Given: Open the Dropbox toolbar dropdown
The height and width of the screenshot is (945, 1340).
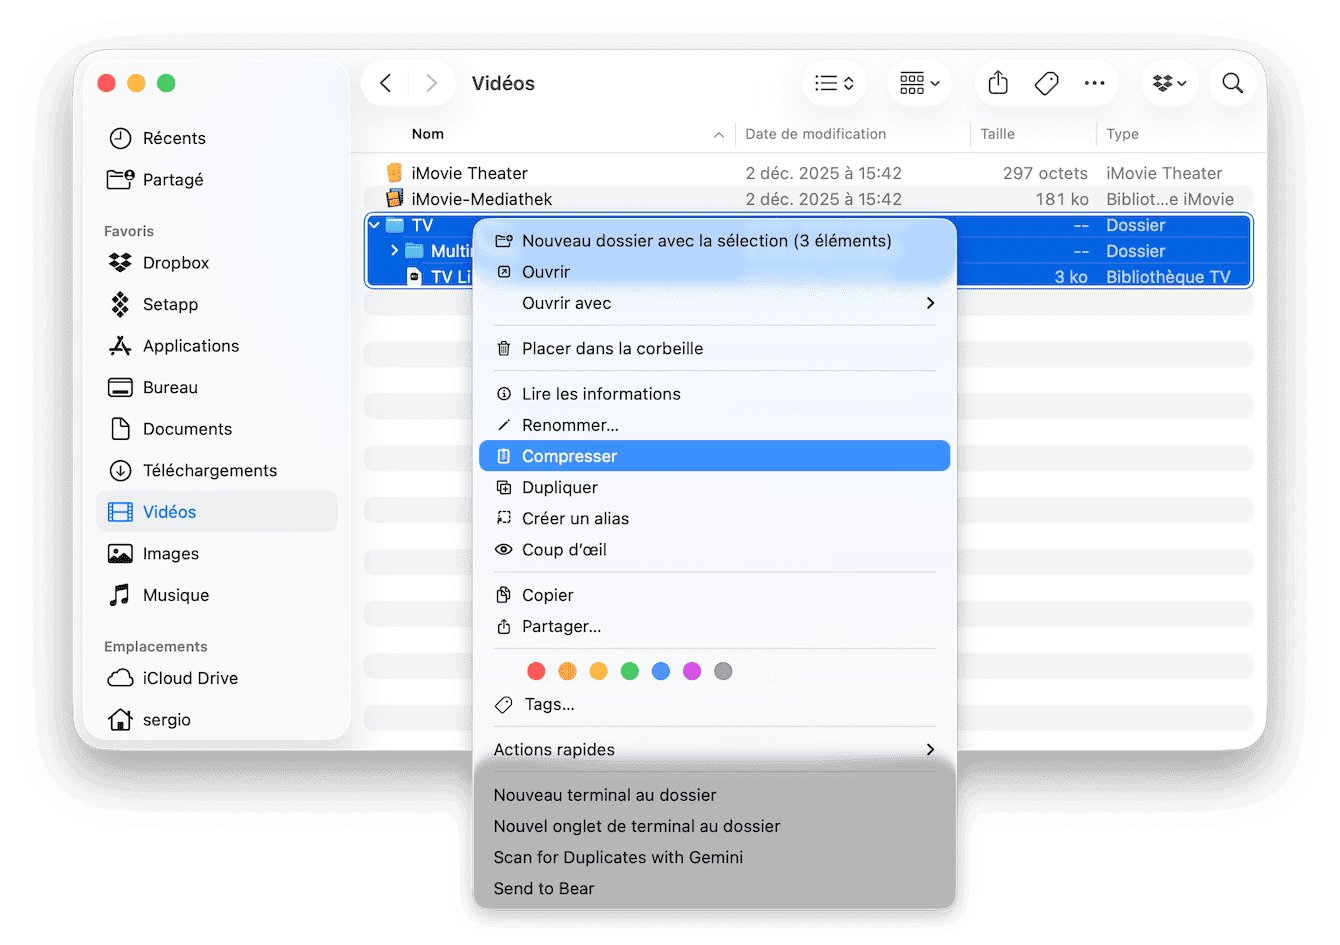Looking at the screenshot, I should pos(1169,83).
